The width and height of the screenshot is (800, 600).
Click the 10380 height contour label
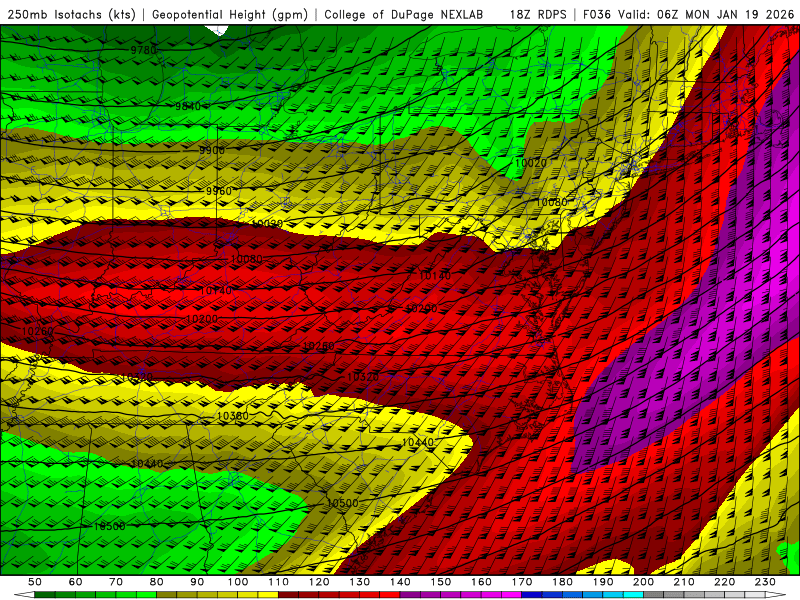click(233, 416)
